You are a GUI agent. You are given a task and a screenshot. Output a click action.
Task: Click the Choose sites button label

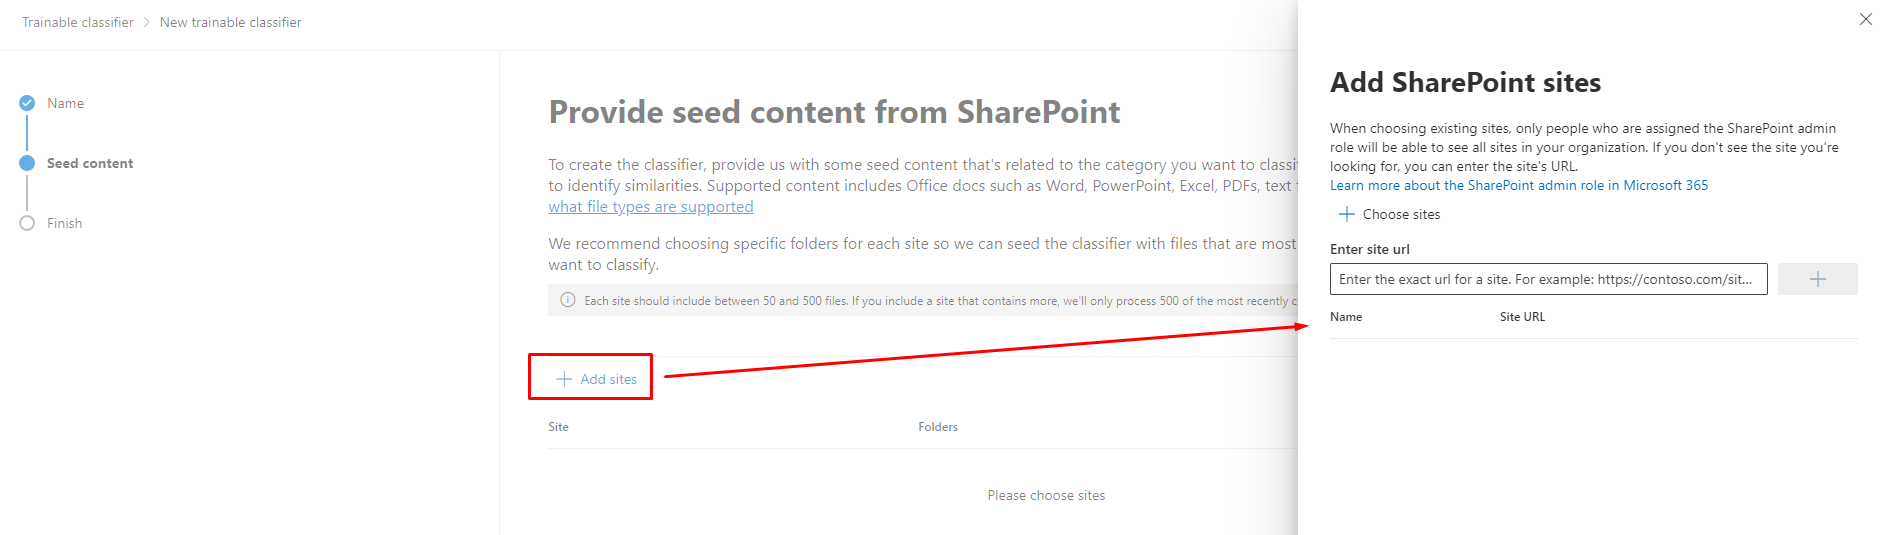point(1401,214)
